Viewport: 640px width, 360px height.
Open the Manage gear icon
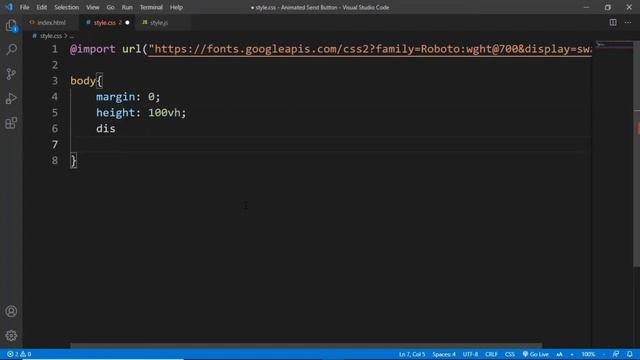click(x=11, y=336)
